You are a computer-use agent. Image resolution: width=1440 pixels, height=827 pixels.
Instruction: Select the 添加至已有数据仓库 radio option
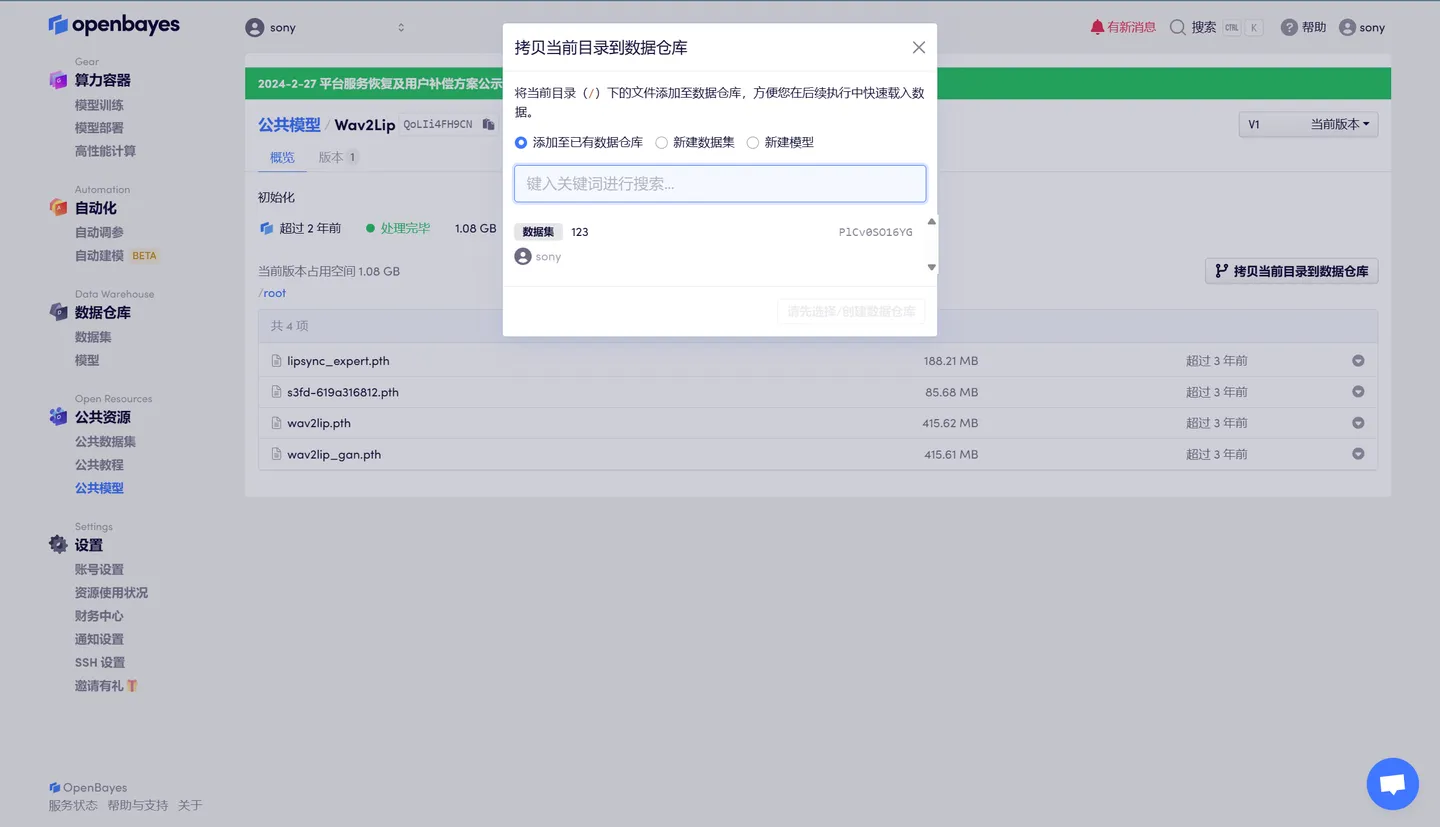point(520,142)
